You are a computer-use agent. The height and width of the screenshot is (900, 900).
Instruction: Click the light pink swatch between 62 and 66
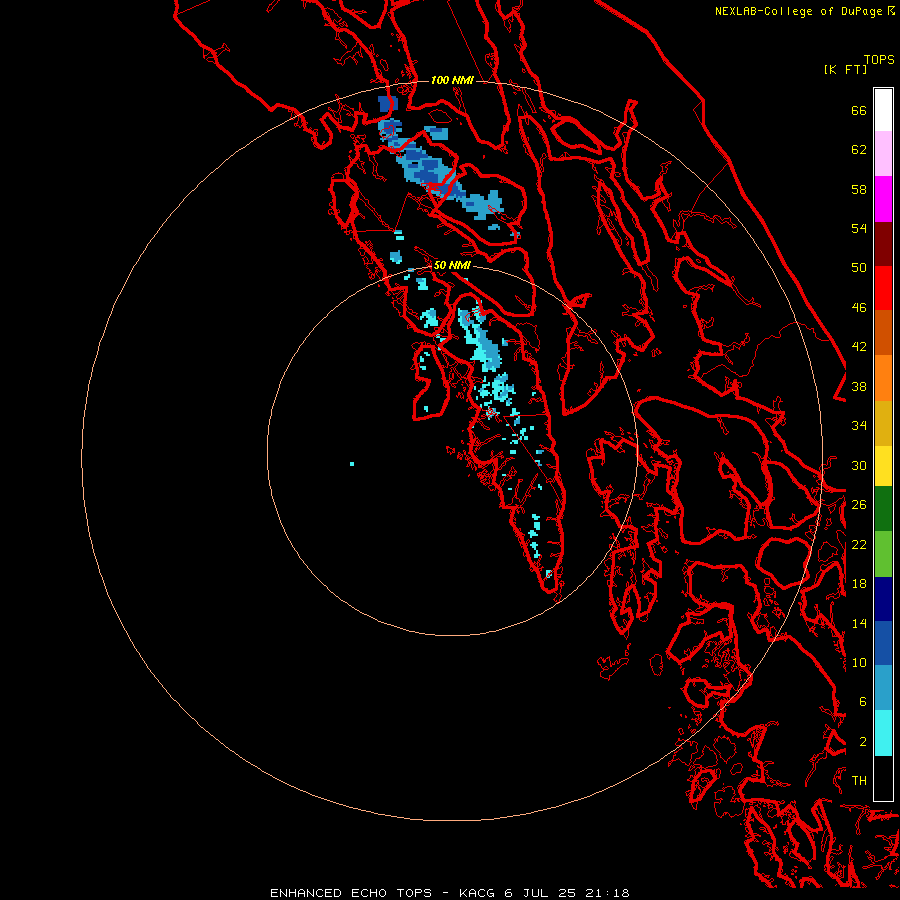(883, 153)
